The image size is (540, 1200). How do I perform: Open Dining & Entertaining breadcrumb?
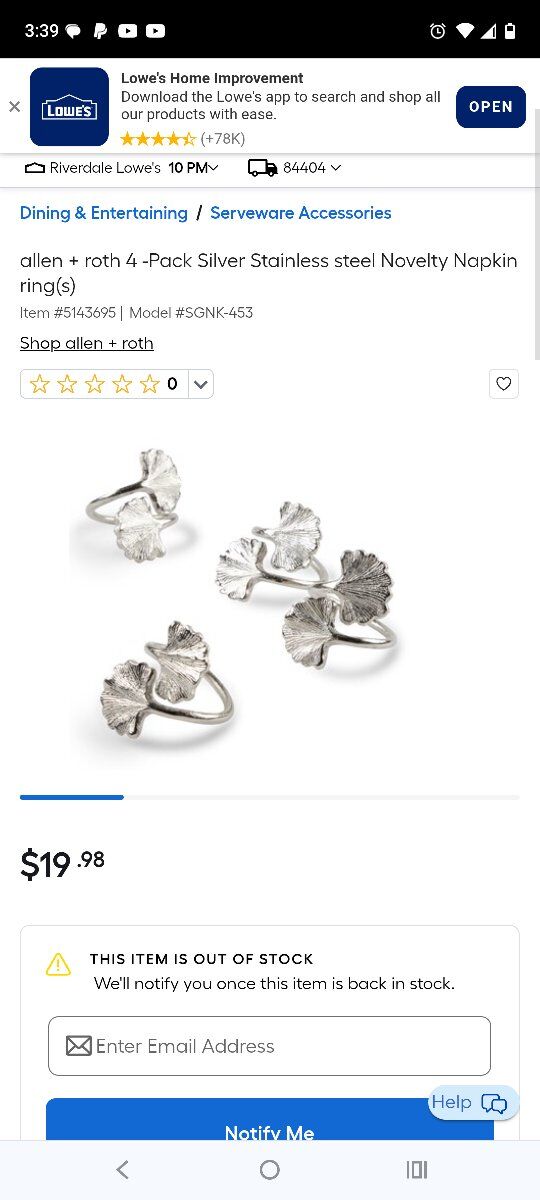tap(104, 213)
